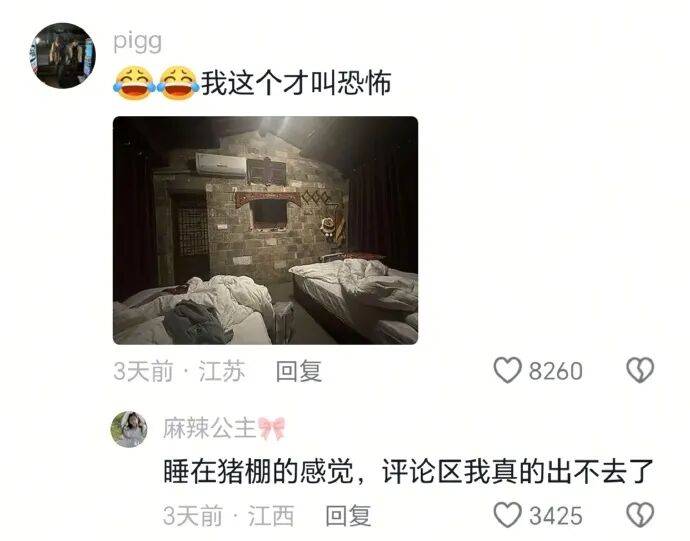The height and width of the screenshot is (541, 690).
Task: Click the first crying-laughing emoji
Action: pyautogui.click(x=134, y=83)
